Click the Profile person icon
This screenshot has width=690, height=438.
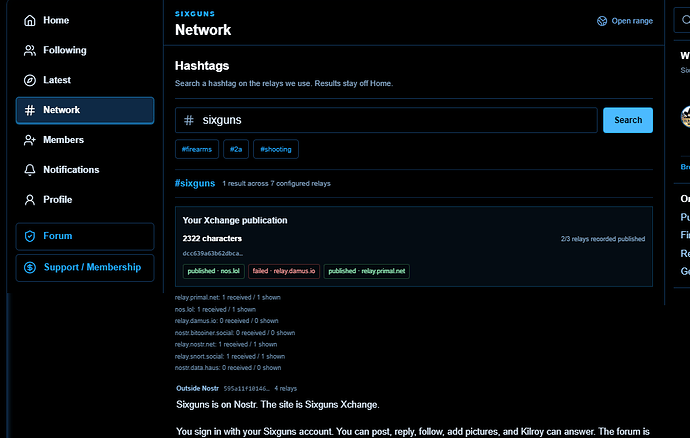[x=29, y=200]
